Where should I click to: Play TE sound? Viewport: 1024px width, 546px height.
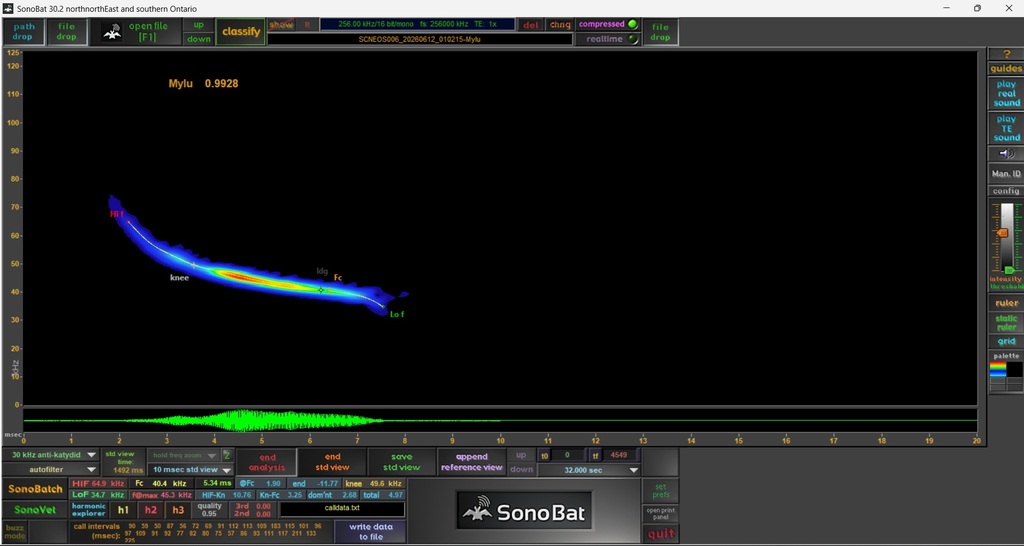[x=1006, y=128]
